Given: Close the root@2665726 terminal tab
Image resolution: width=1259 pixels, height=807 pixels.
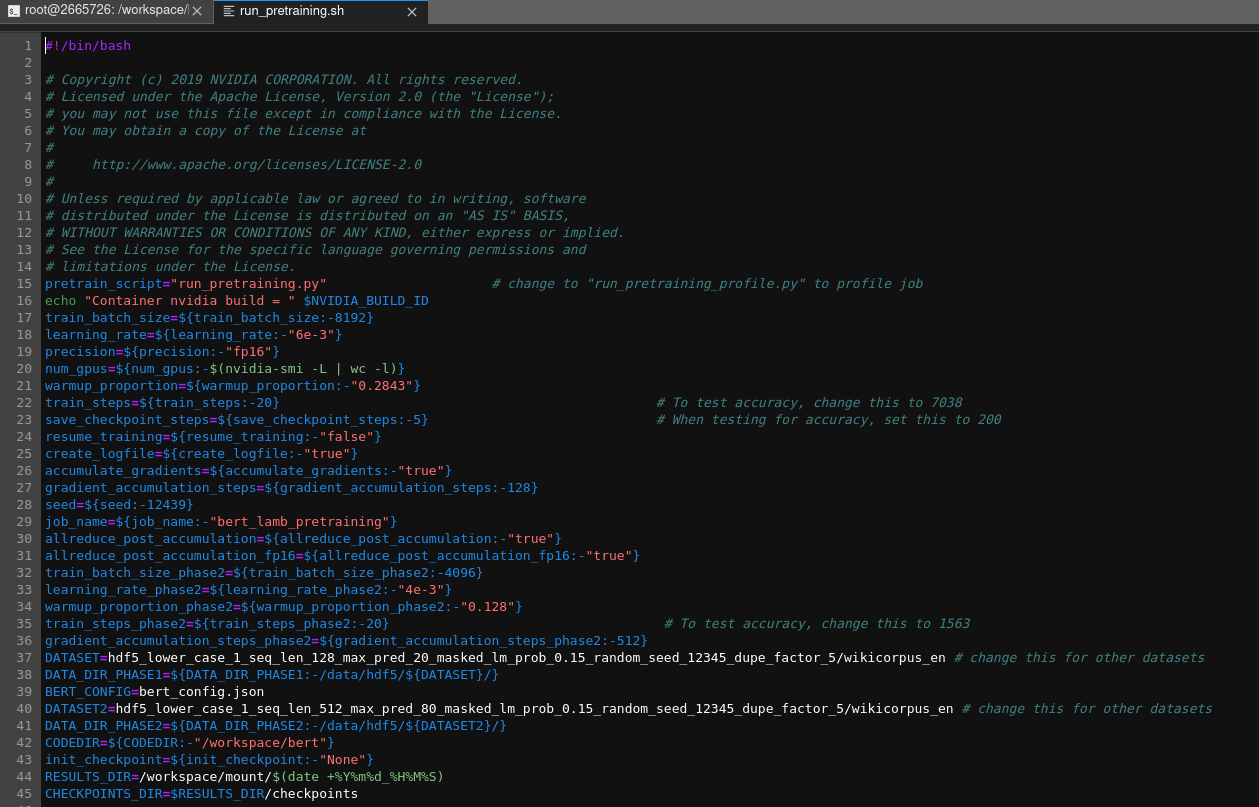Looking at the screenshot, I should tap(197, 12).
